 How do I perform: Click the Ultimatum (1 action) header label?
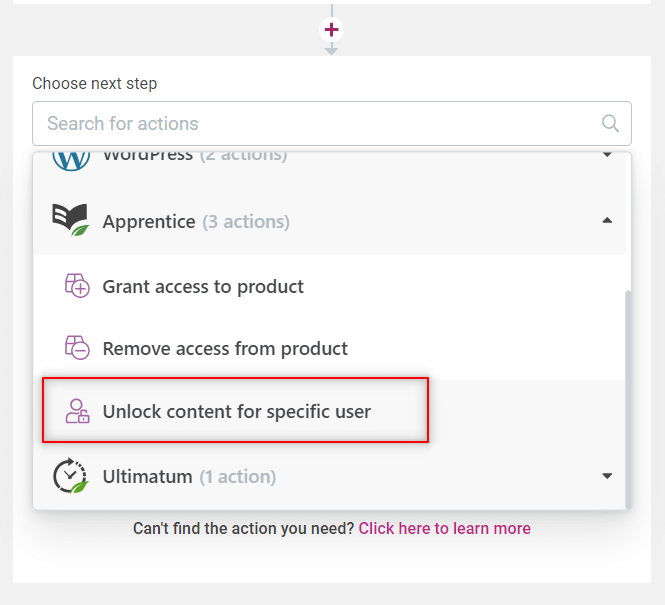click(189, 477)
